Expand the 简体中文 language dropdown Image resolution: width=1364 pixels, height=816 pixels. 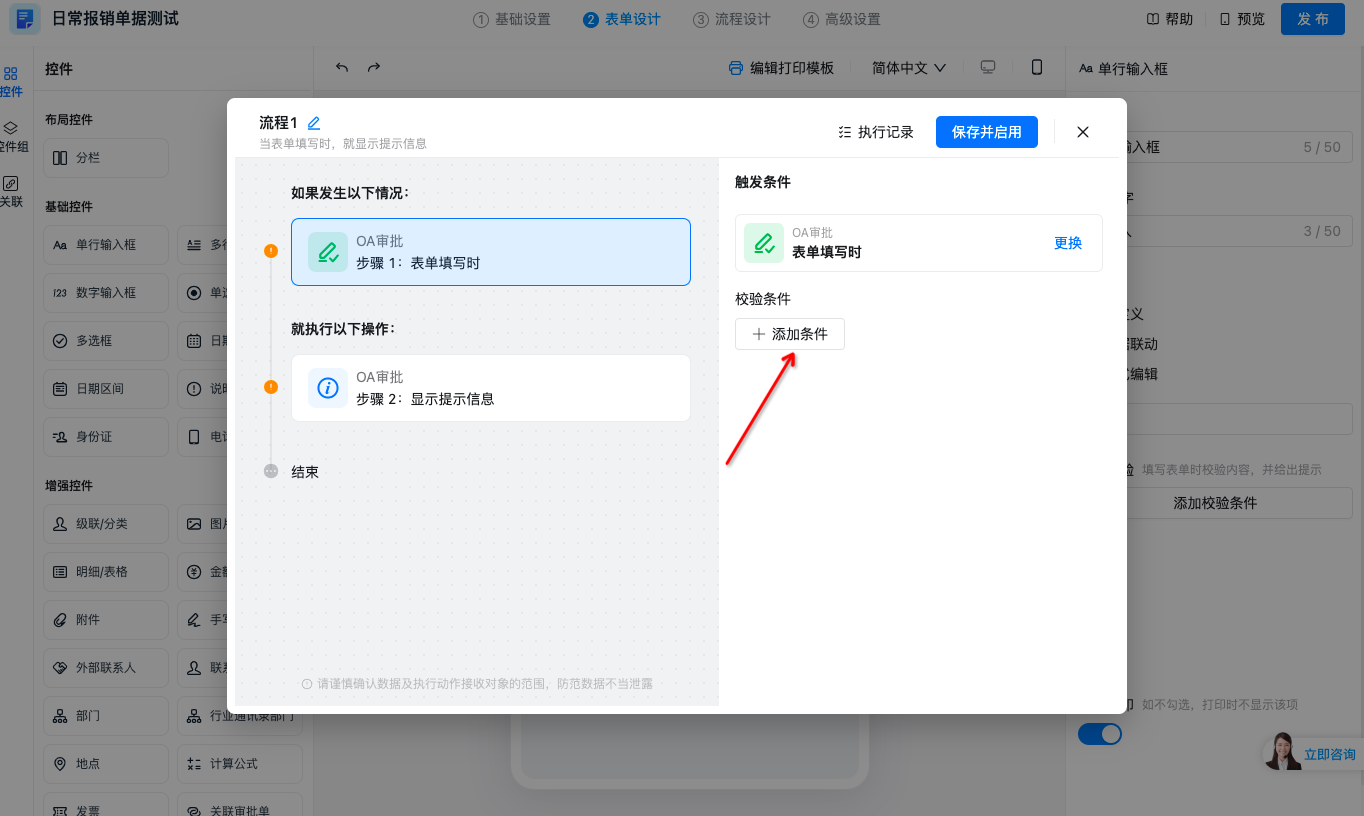click(x=908, y=68)
